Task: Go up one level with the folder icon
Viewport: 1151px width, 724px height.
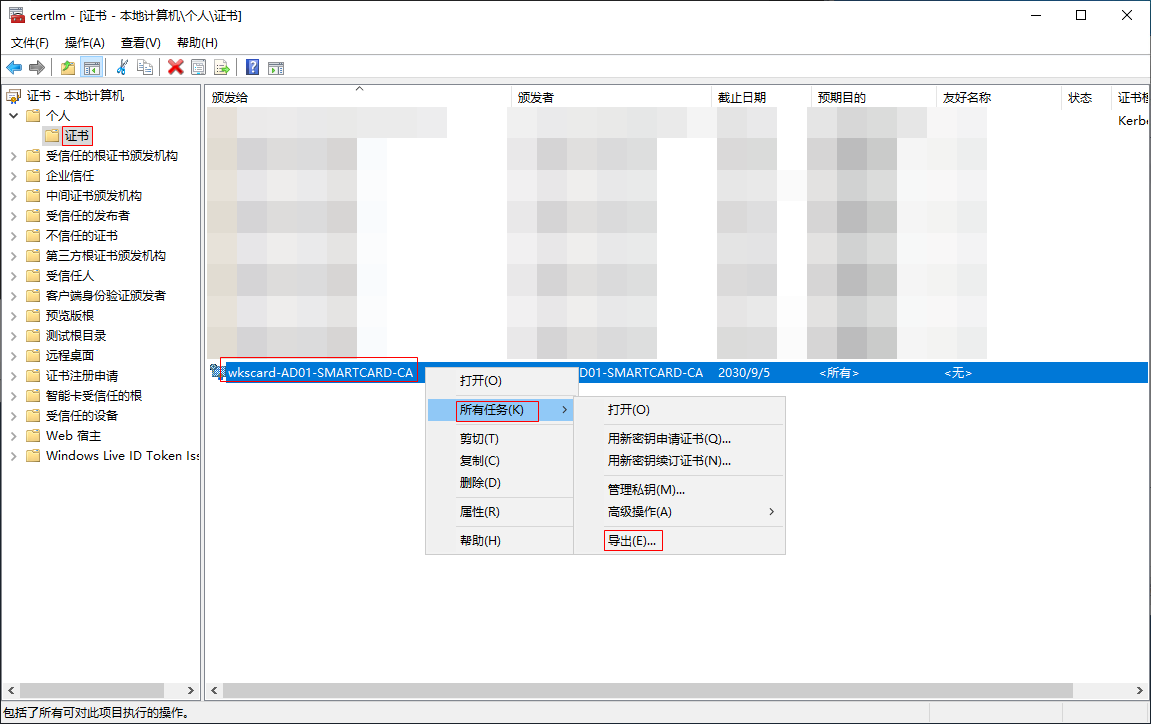Action: 68,68
